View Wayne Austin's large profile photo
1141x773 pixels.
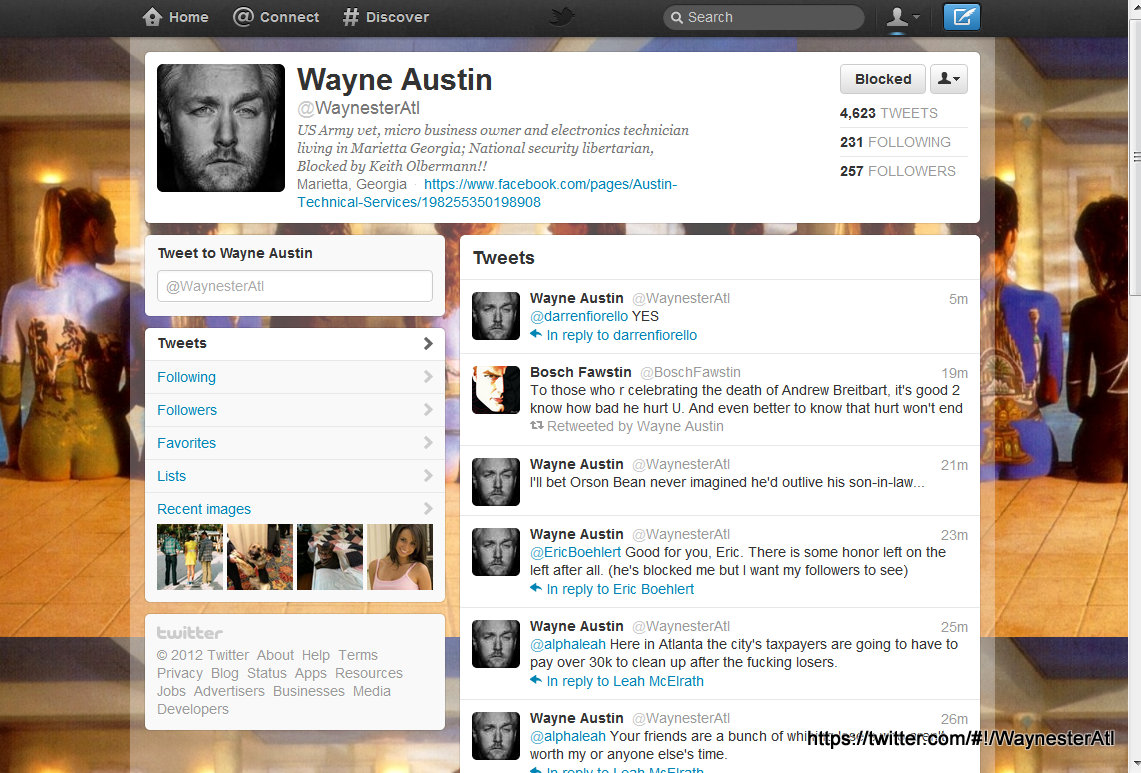[x=221, y=128]
